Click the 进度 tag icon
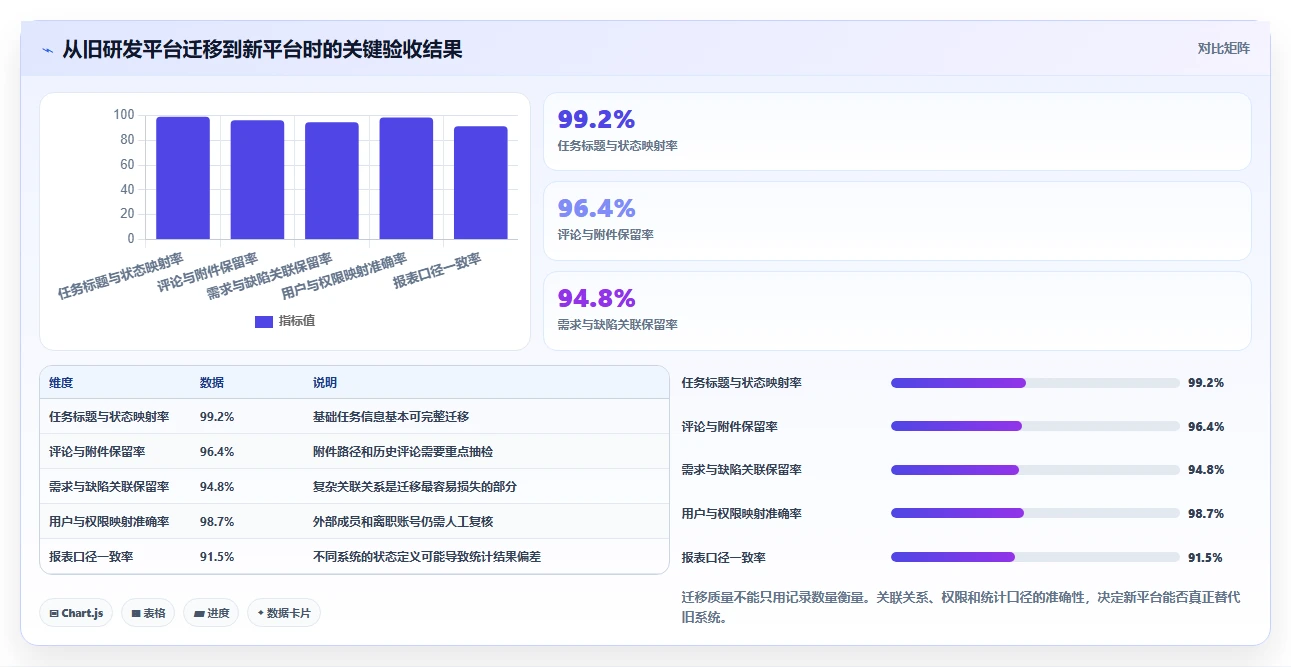The image size is (1291, 667). [x=199, y=613]
